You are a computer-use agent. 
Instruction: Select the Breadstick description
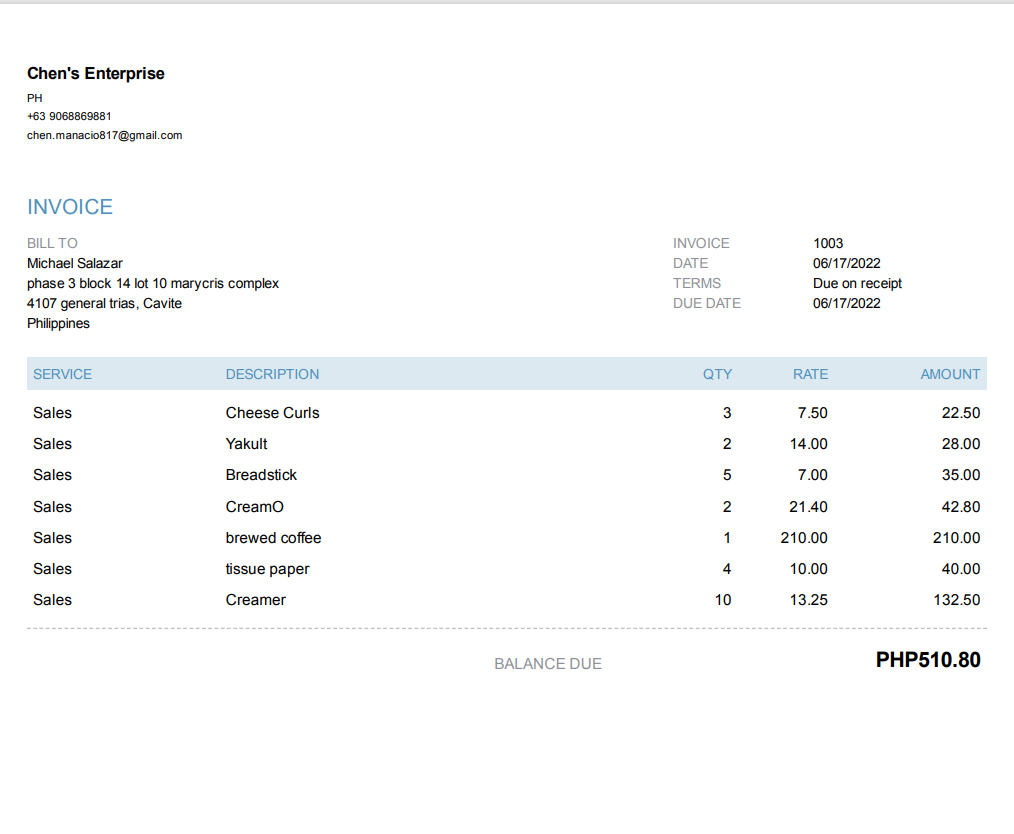click(x=261, y=475)
